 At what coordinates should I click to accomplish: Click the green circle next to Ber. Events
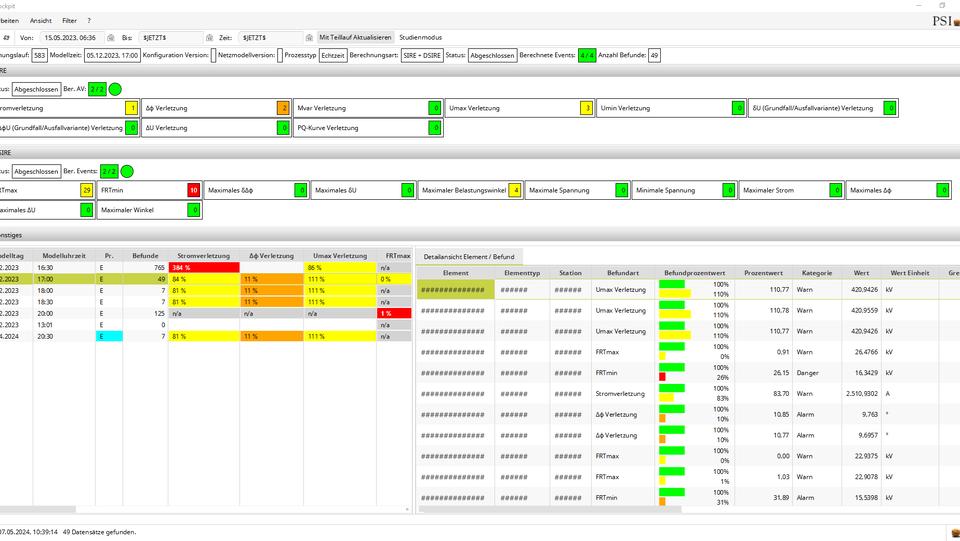point(127,171)
